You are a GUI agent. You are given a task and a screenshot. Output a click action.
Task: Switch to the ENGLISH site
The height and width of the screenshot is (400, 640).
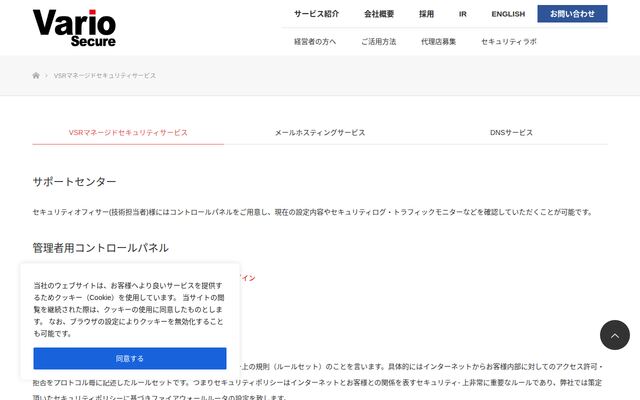point(508,14)
